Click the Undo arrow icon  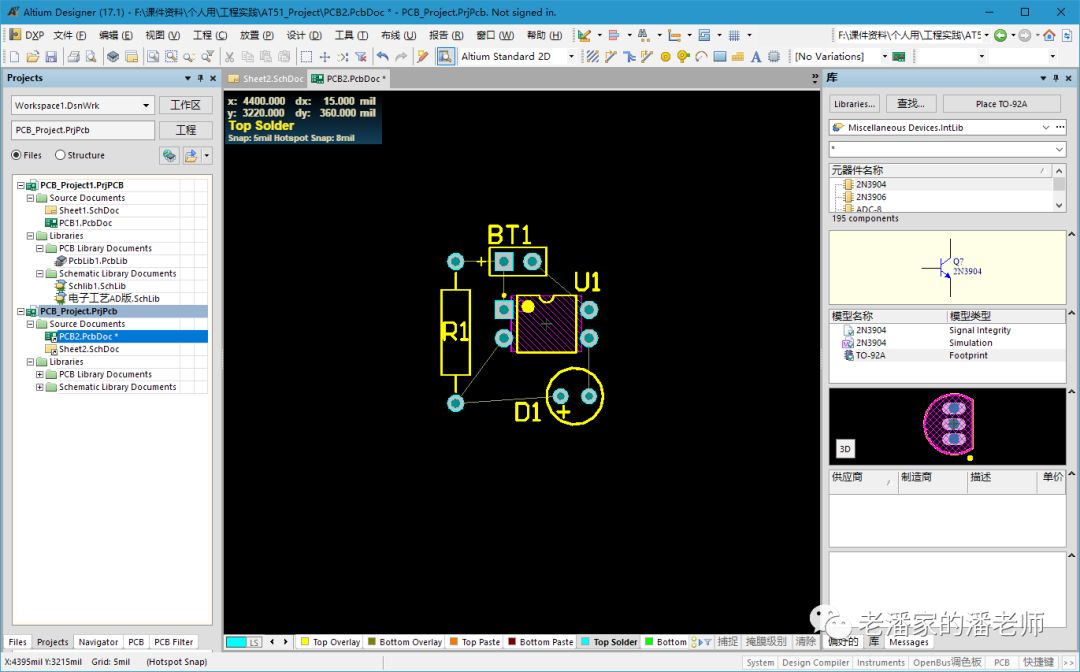click(383, 57)
